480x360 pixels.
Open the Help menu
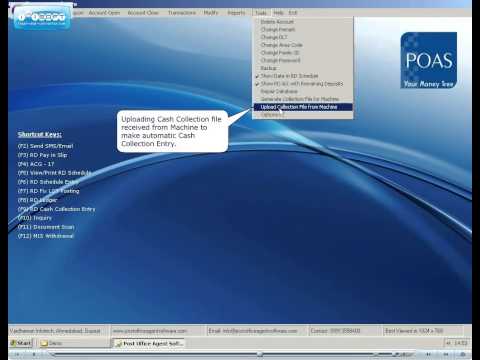(278, 13)
